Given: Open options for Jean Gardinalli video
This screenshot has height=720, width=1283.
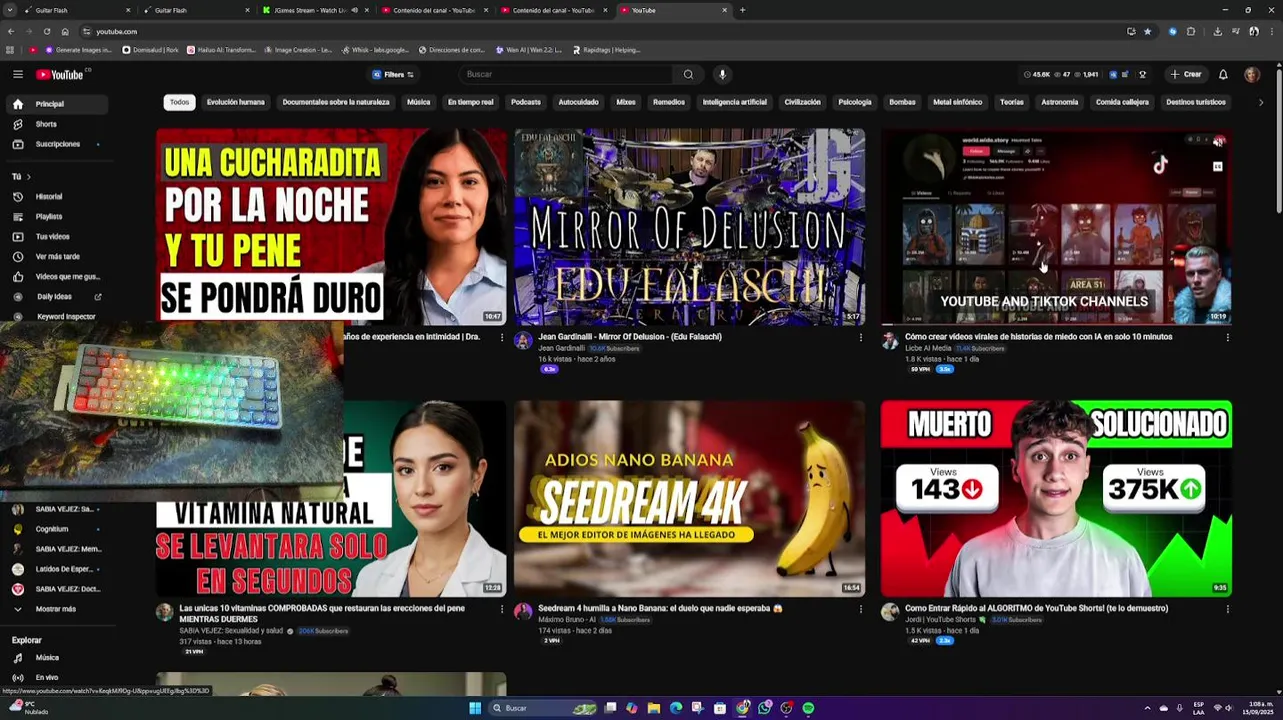Looking at the screenshot, I should 860,337.
